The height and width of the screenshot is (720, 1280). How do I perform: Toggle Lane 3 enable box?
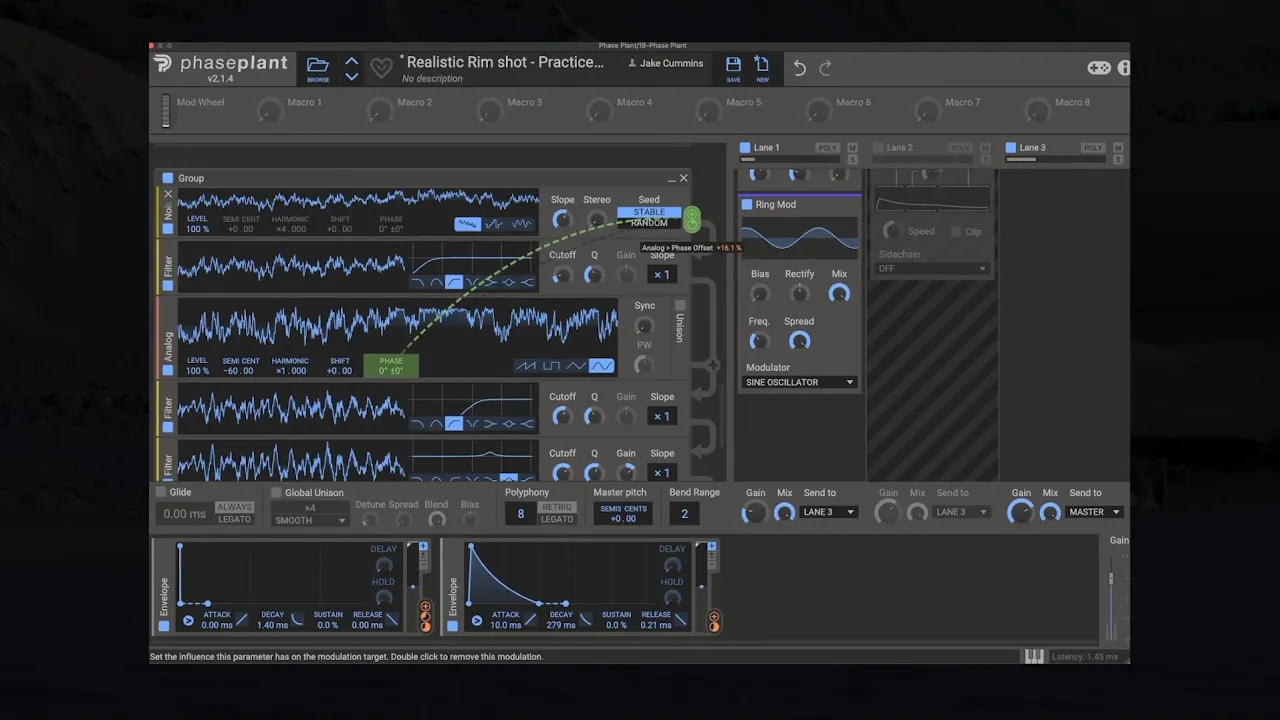[1011, 148]
